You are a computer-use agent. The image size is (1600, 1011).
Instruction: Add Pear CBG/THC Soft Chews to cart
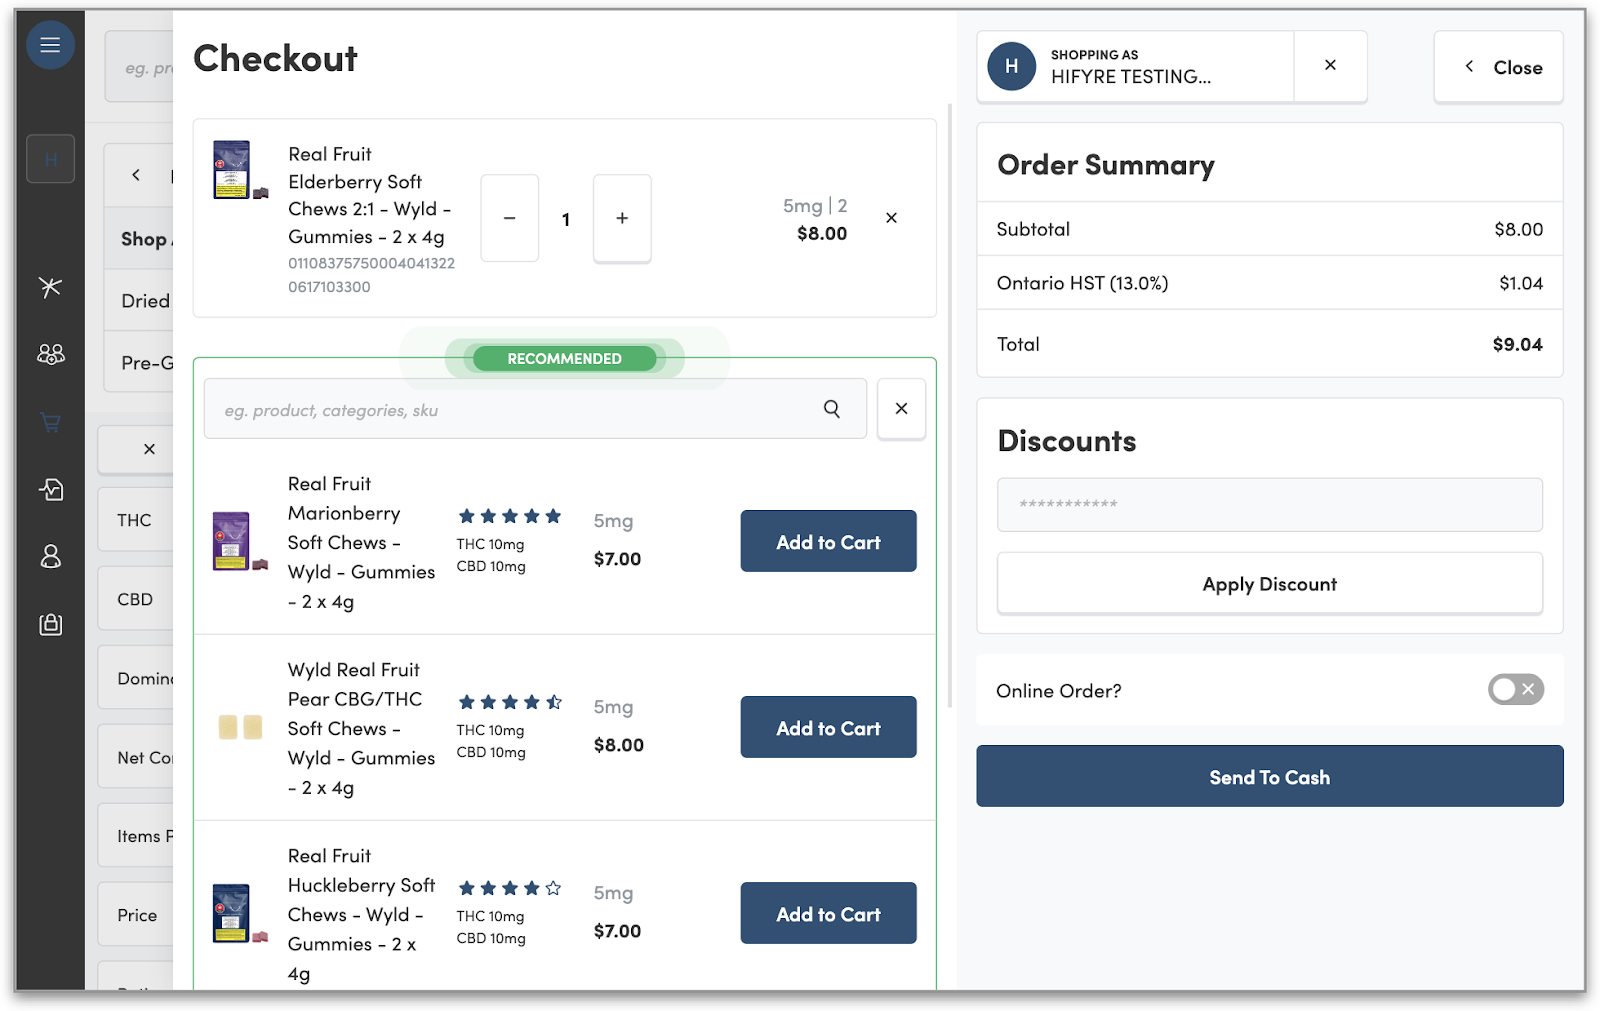[x=828, y=727]
